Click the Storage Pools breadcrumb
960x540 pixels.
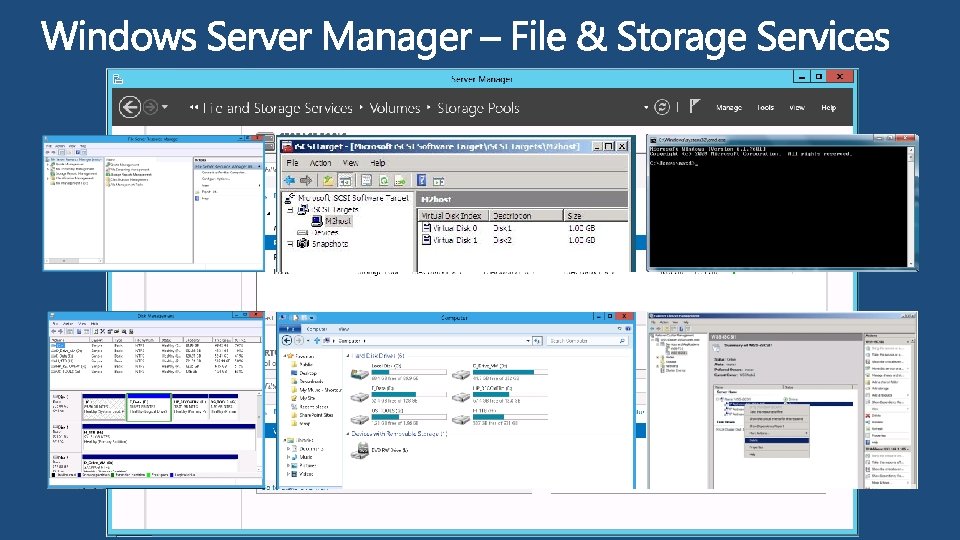[x=478, y=108]
